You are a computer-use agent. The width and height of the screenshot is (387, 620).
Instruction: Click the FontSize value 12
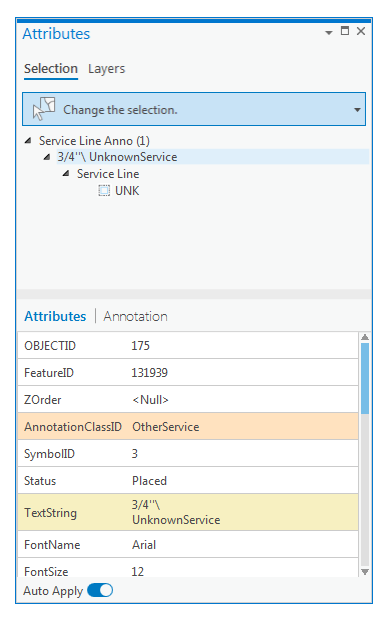point(138,572)
